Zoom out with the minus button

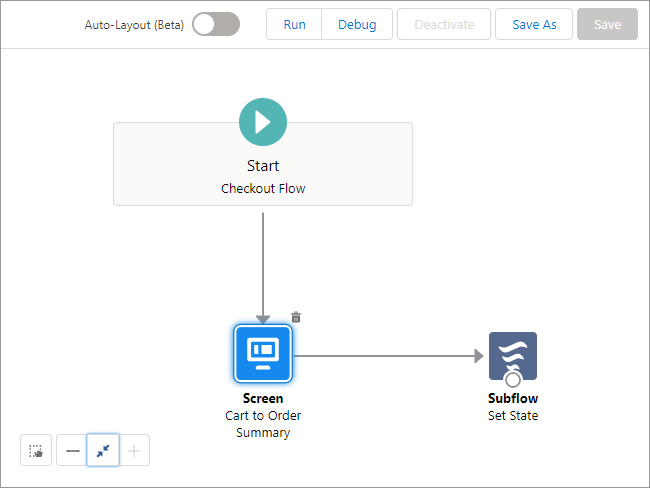click(72, 451)
